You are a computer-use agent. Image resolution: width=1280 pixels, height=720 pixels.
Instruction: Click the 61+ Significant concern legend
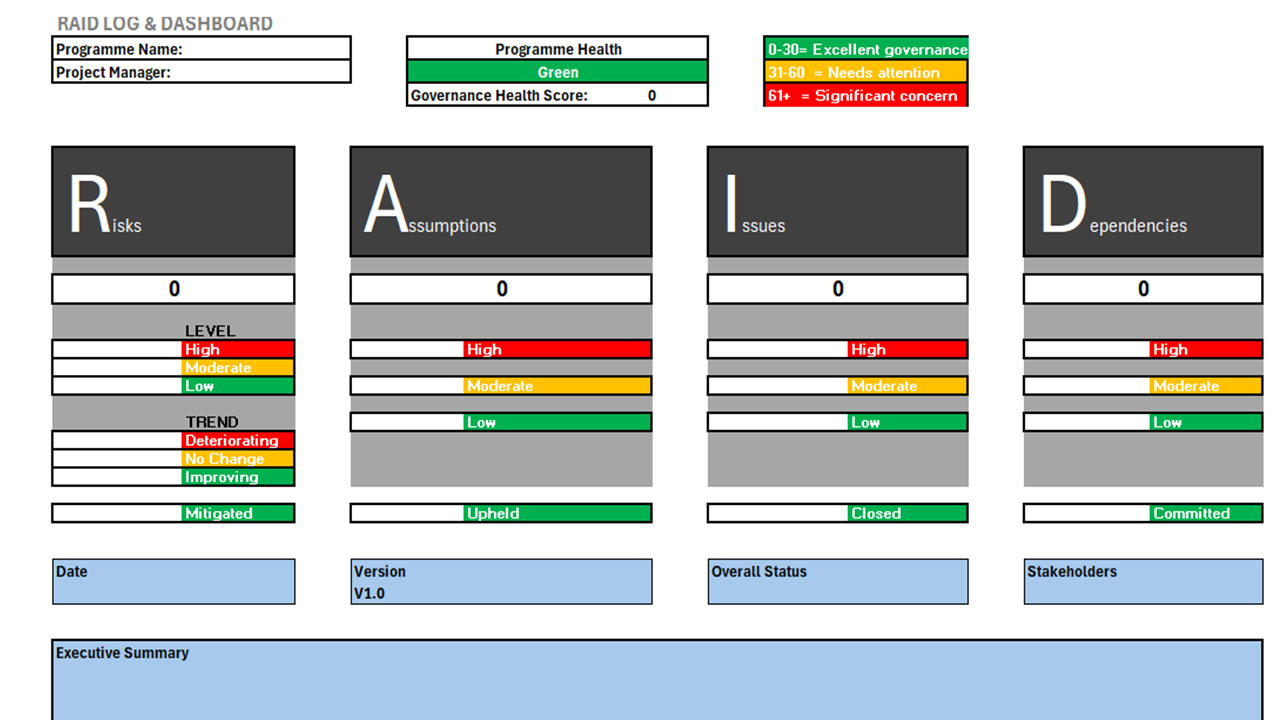point(866,95)
